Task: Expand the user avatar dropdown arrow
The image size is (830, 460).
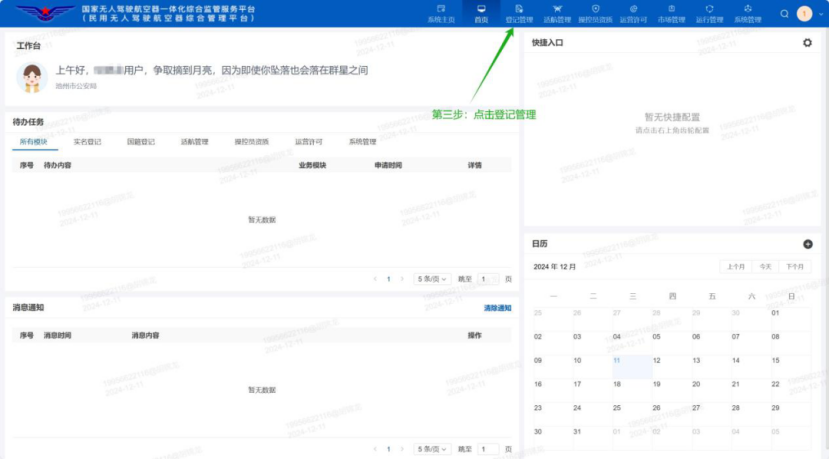Action: coord(818,14)
